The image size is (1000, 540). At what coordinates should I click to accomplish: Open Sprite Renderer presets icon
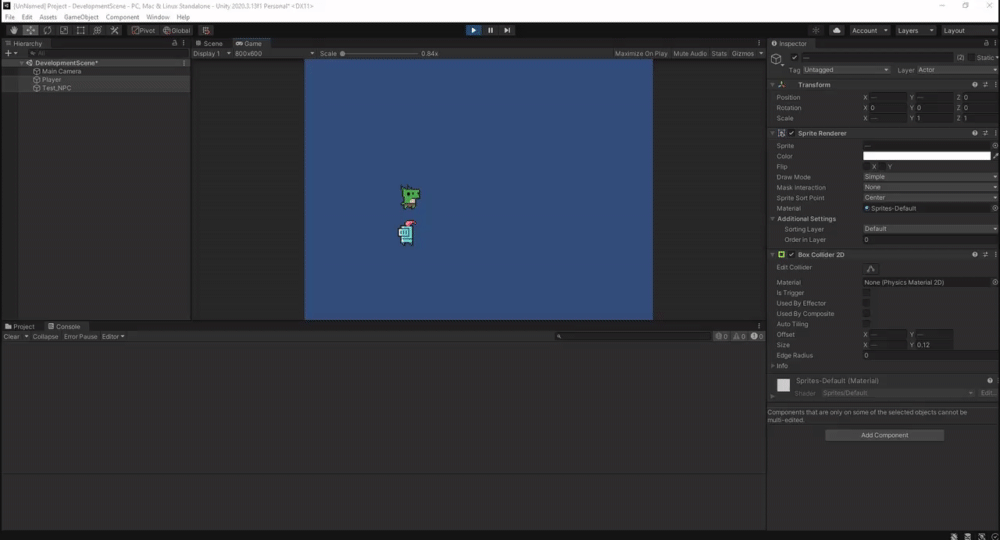click(x=985, y=133)
